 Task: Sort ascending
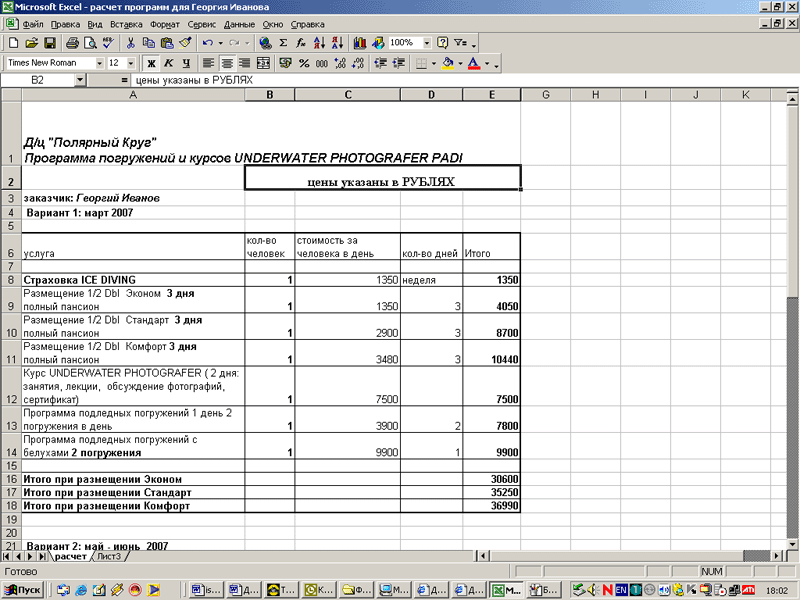click(319, 43)
